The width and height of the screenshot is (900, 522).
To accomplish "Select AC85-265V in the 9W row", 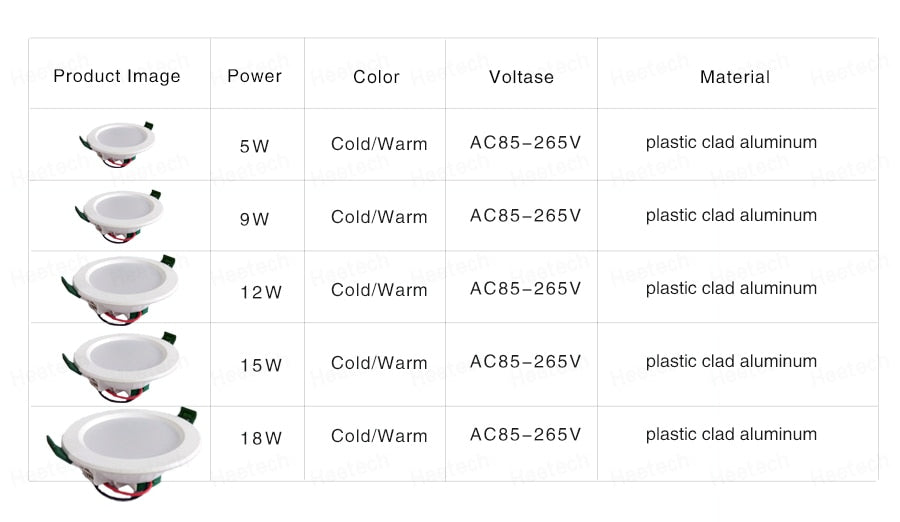I will [525, 215].
